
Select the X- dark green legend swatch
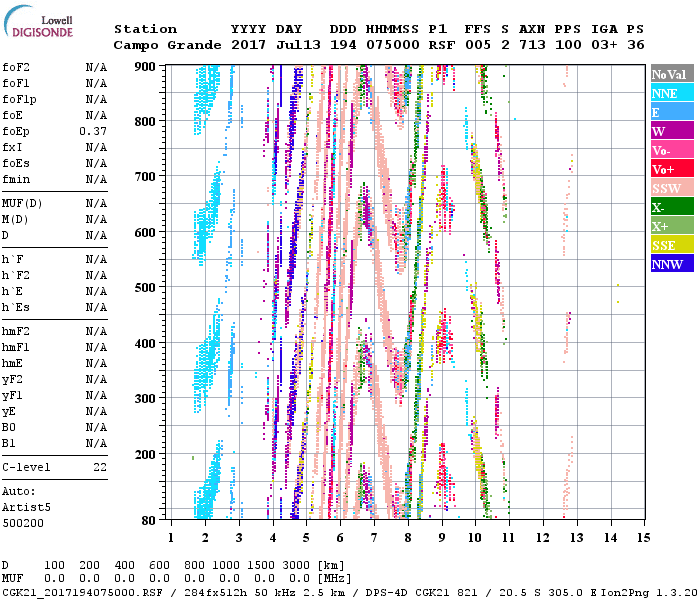669,208
